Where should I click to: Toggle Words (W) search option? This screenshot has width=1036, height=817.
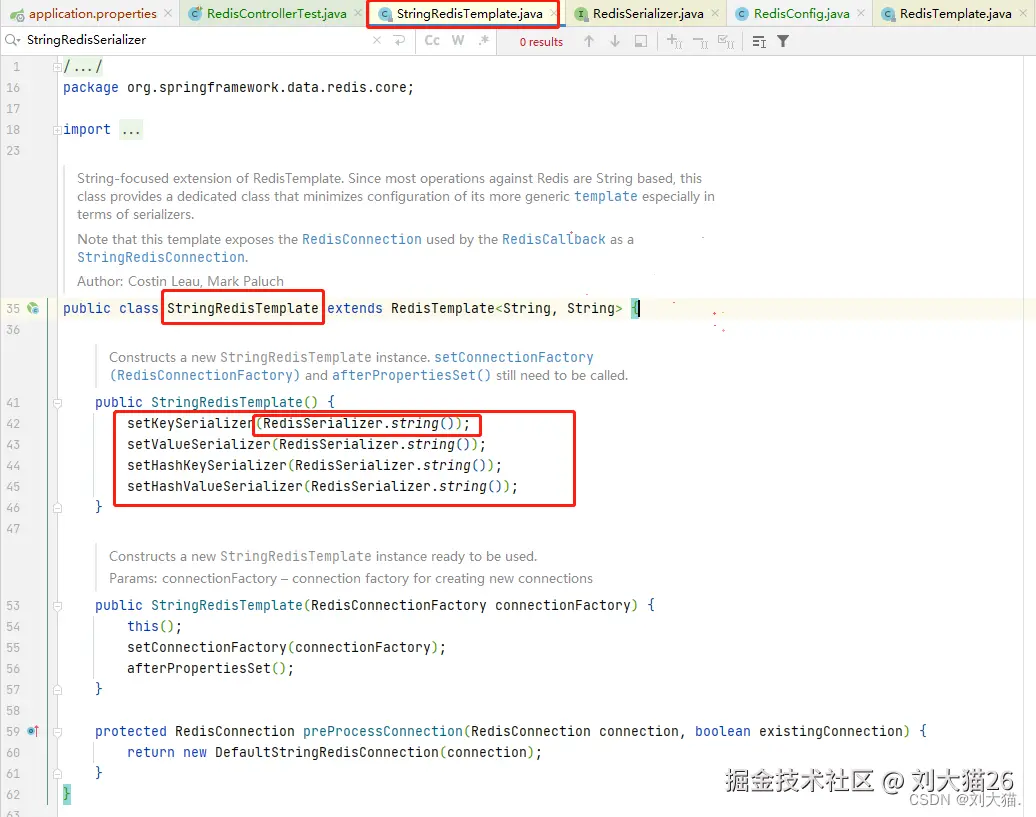(458, 40)
